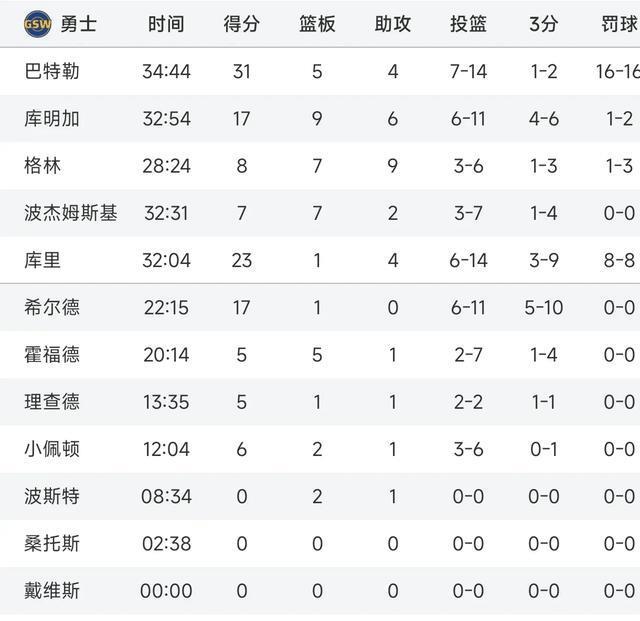Open player 巴特勒's row
This screenshot has height=621, width=640.
[52, 72]
